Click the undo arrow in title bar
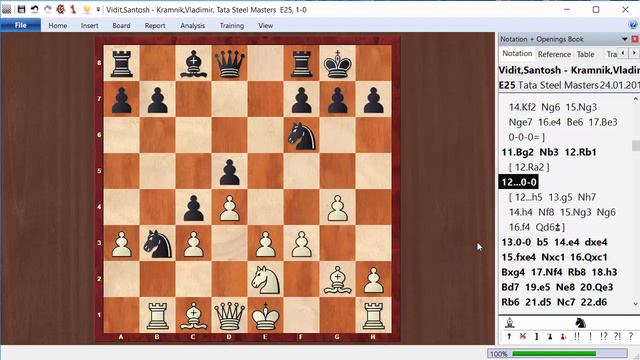This screenshot has height=360, width=640. click(x=34, y=9)
